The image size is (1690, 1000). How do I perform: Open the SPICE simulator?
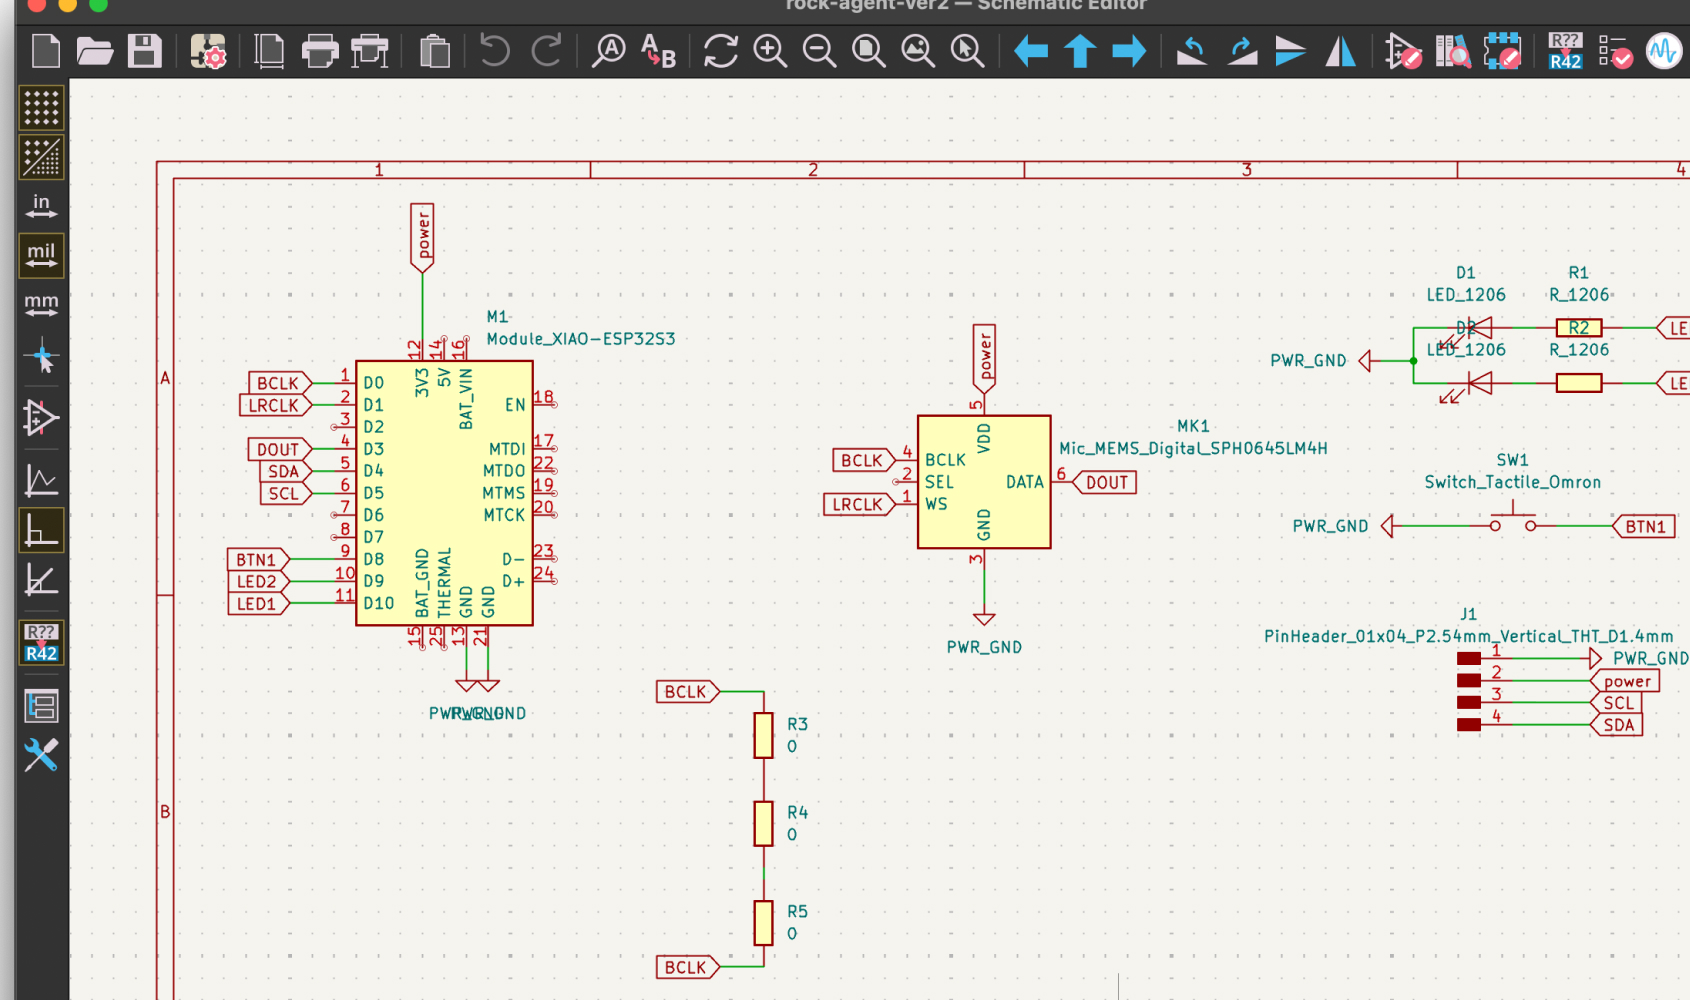[x=1663, y=51]
